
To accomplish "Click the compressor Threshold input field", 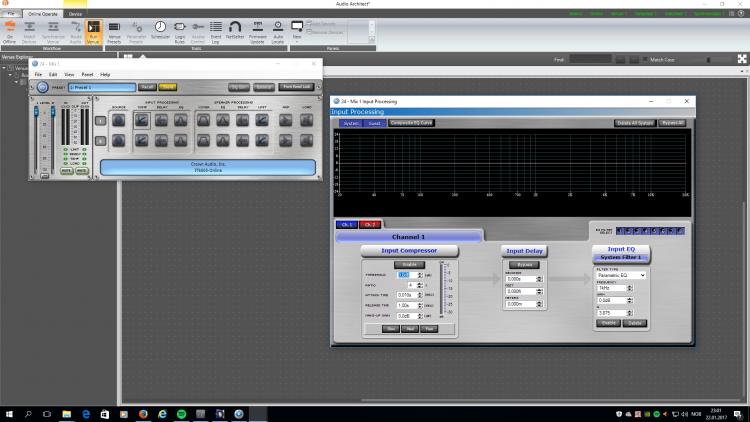I will (x=404, y=274).
